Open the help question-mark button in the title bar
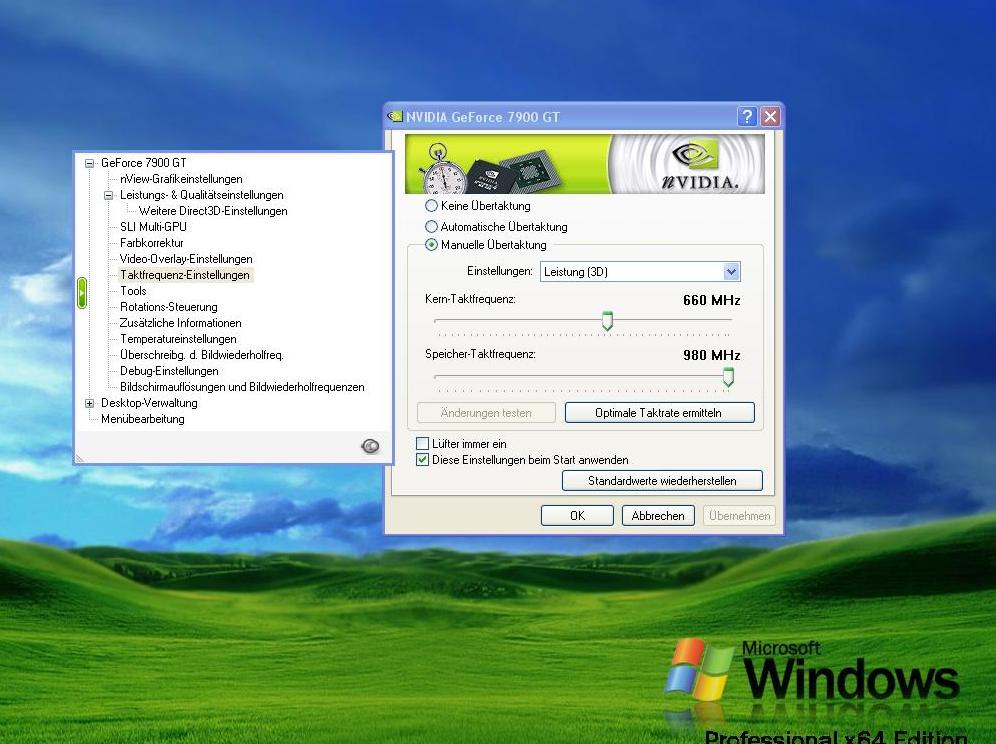Screen dimensions: 996x744 747,116
